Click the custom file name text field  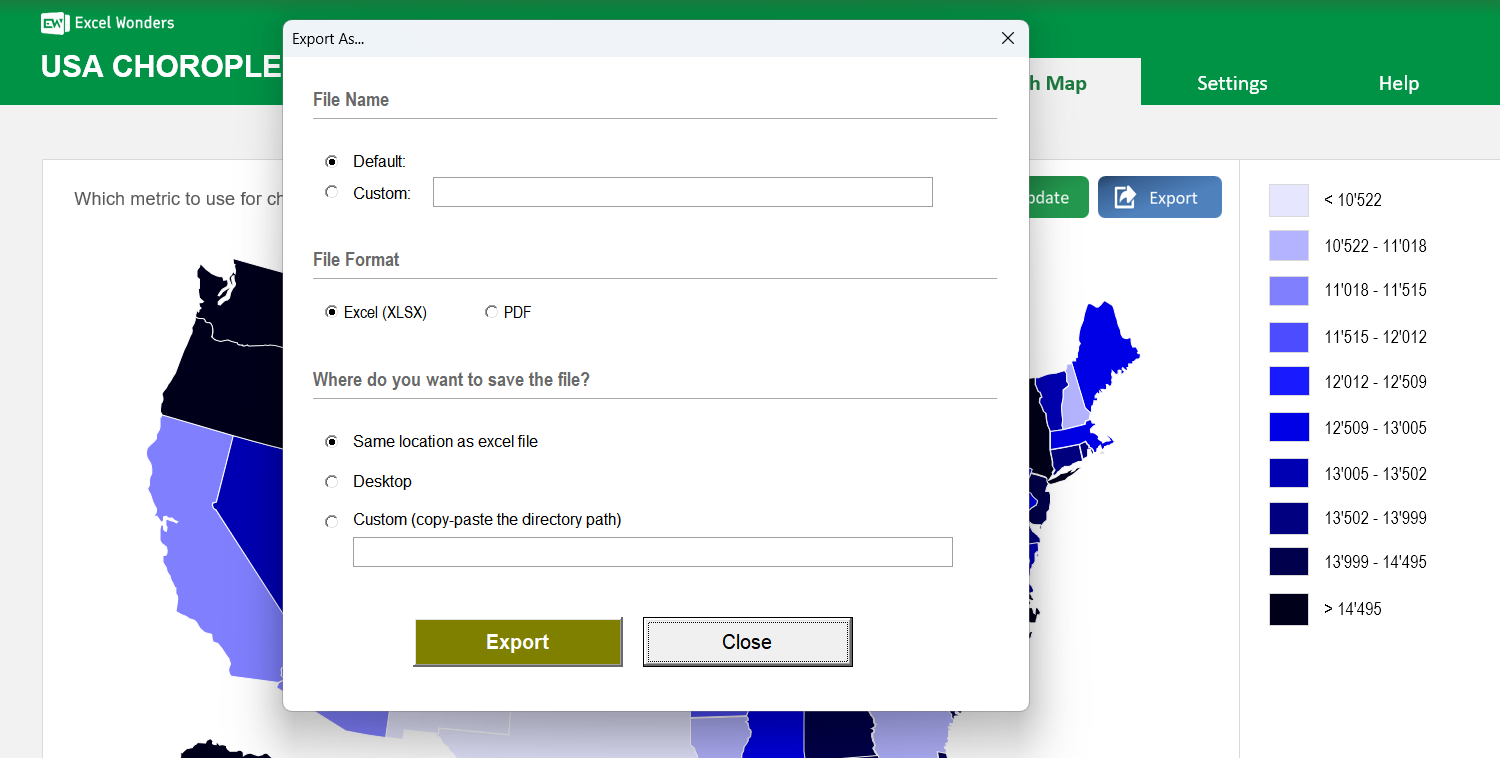[x=682, y=192]
